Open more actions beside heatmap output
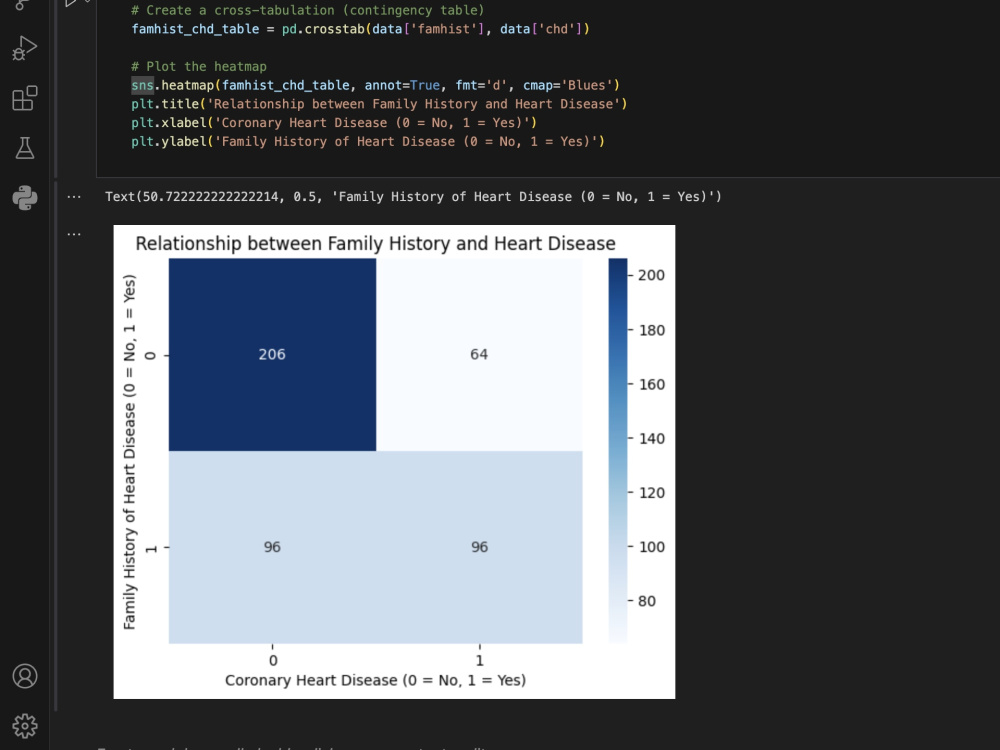Image resolution: width=1000 pixels, height=750 pixels. tap(74, 234)
